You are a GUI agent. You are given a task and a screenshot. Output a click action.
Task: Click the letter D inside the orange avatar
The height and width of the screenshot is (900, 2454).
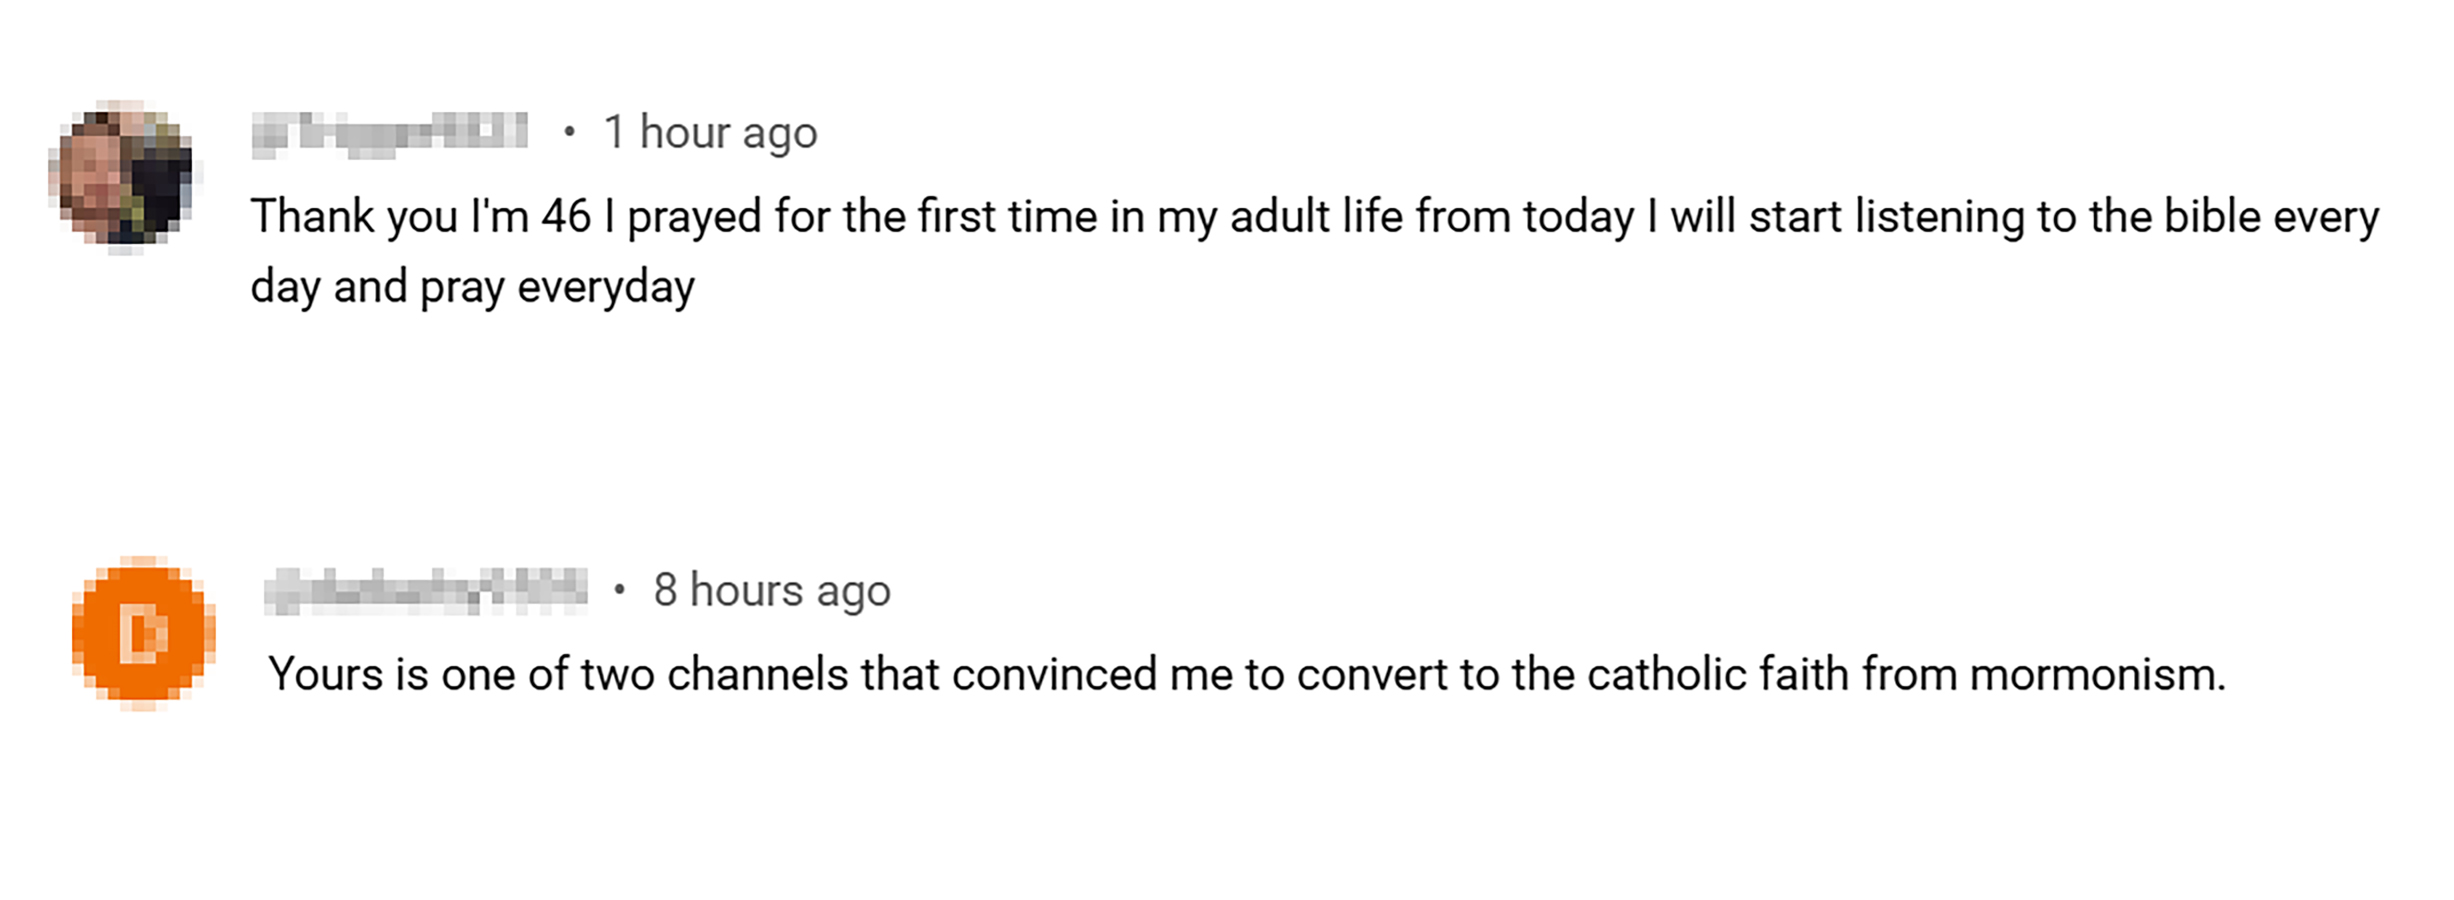(143, 634)
